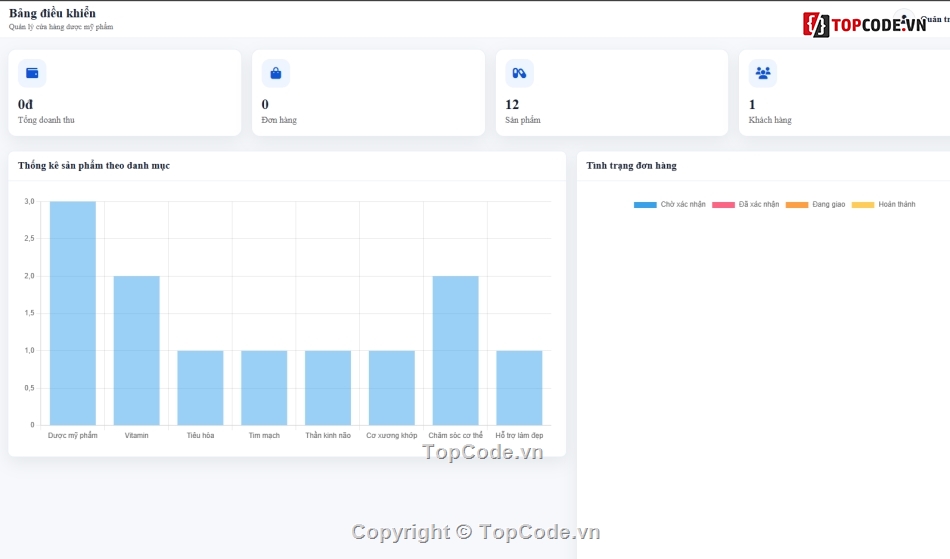Click the Thần kinh não bar
This screenshot has width=950, height=559.
328,388
